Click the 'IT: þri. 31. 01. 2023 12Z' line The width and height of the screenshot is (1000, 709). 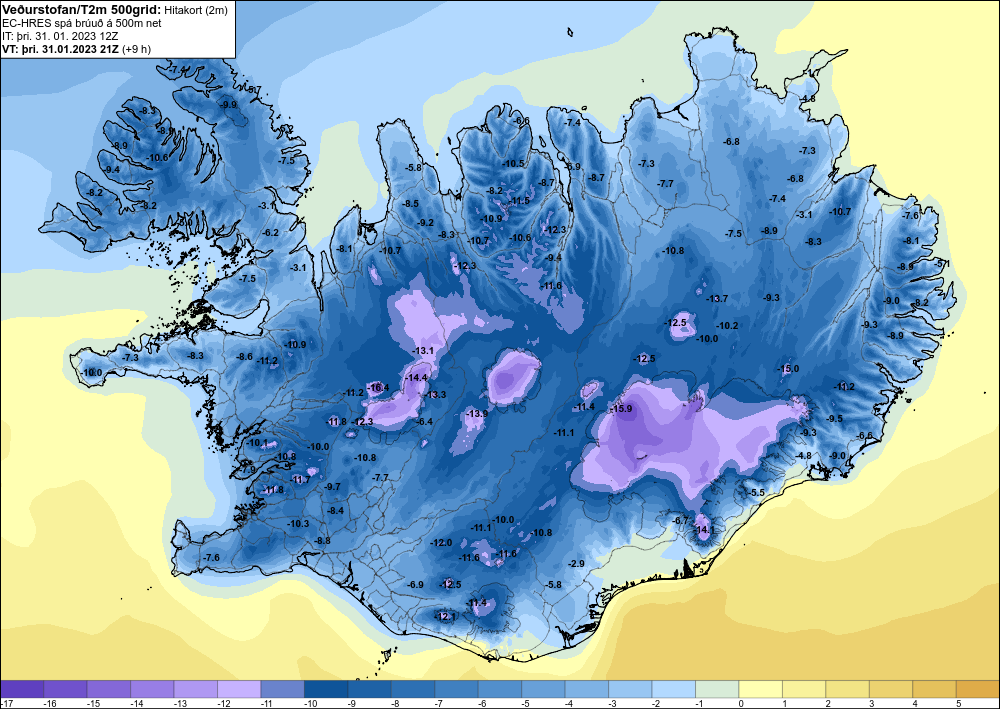[60, 36]
